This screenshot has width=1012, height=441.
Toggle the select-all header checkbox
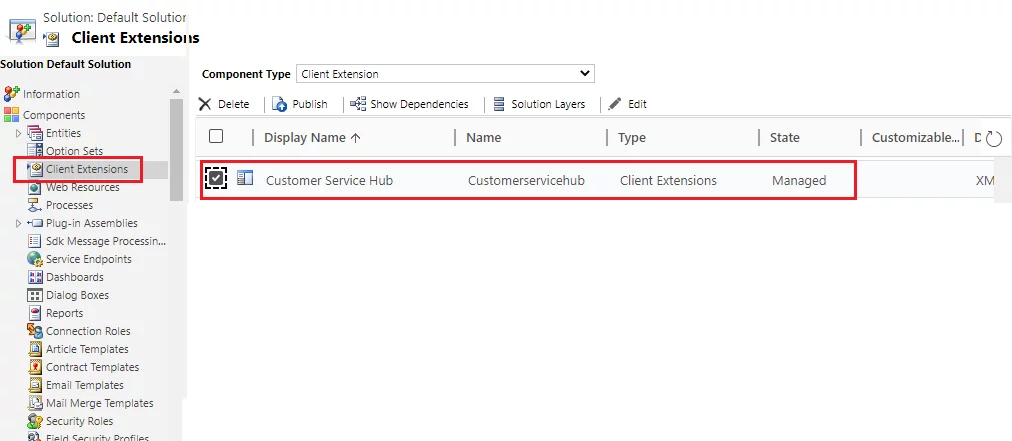(216, 136)
